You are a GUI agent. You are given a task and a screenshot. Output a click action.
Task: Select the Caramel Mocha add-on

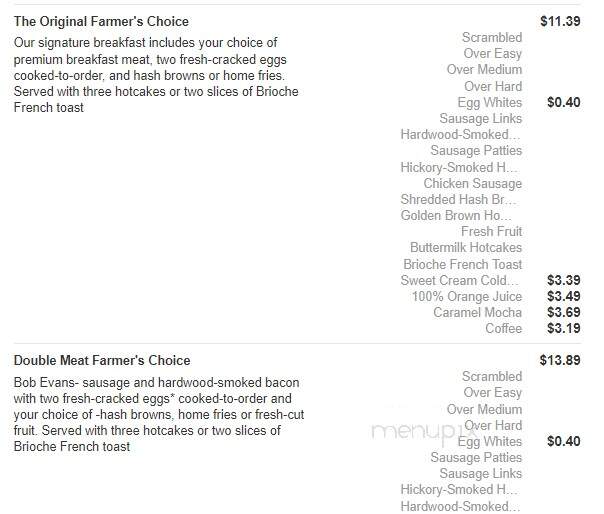(x=478, y=312)
